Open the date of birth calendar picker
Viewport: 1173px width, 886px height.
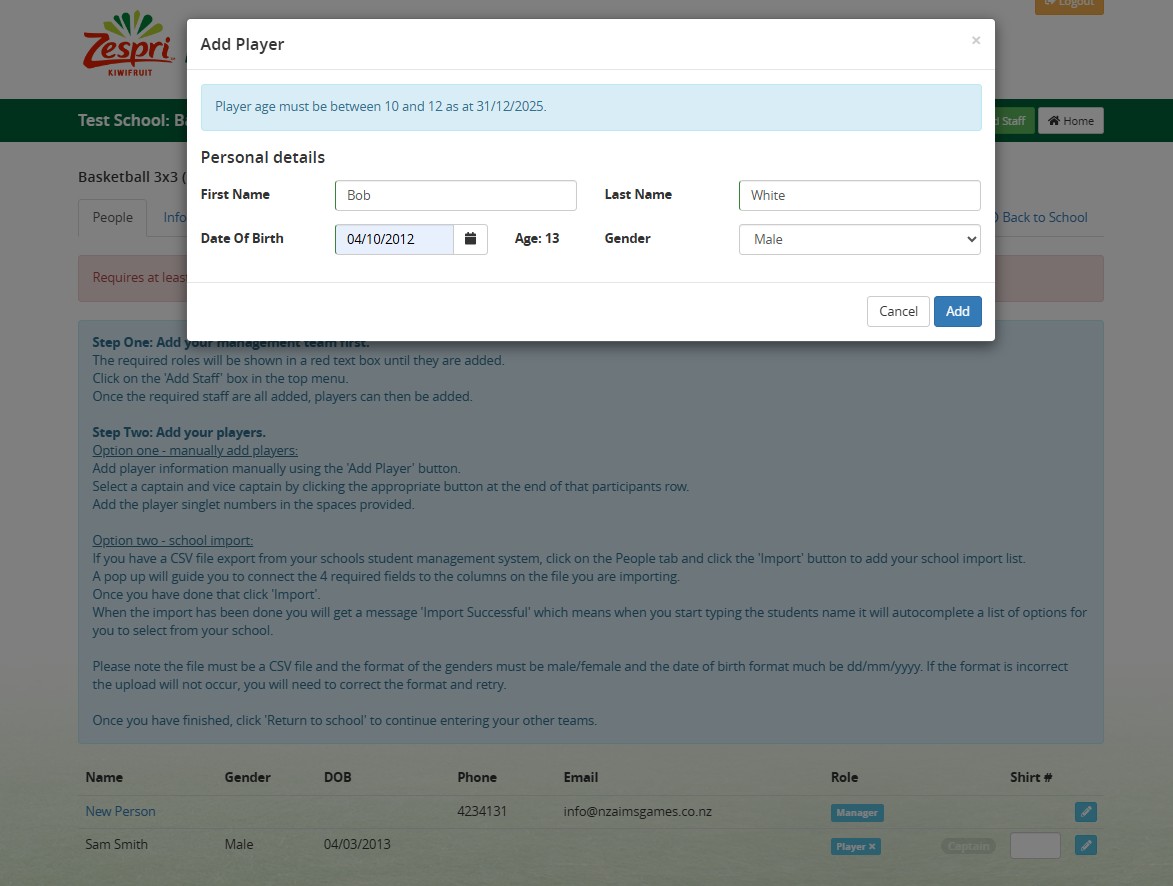coord(470,239)
